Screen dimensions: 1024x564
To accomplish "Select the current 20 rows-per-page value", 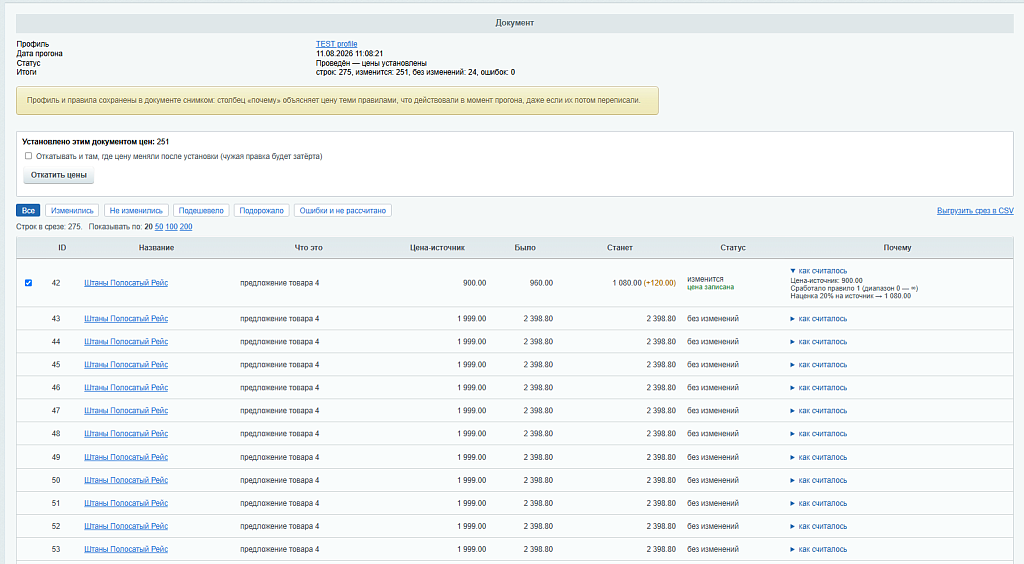I will pyautogui.click(x=148, y=227).
